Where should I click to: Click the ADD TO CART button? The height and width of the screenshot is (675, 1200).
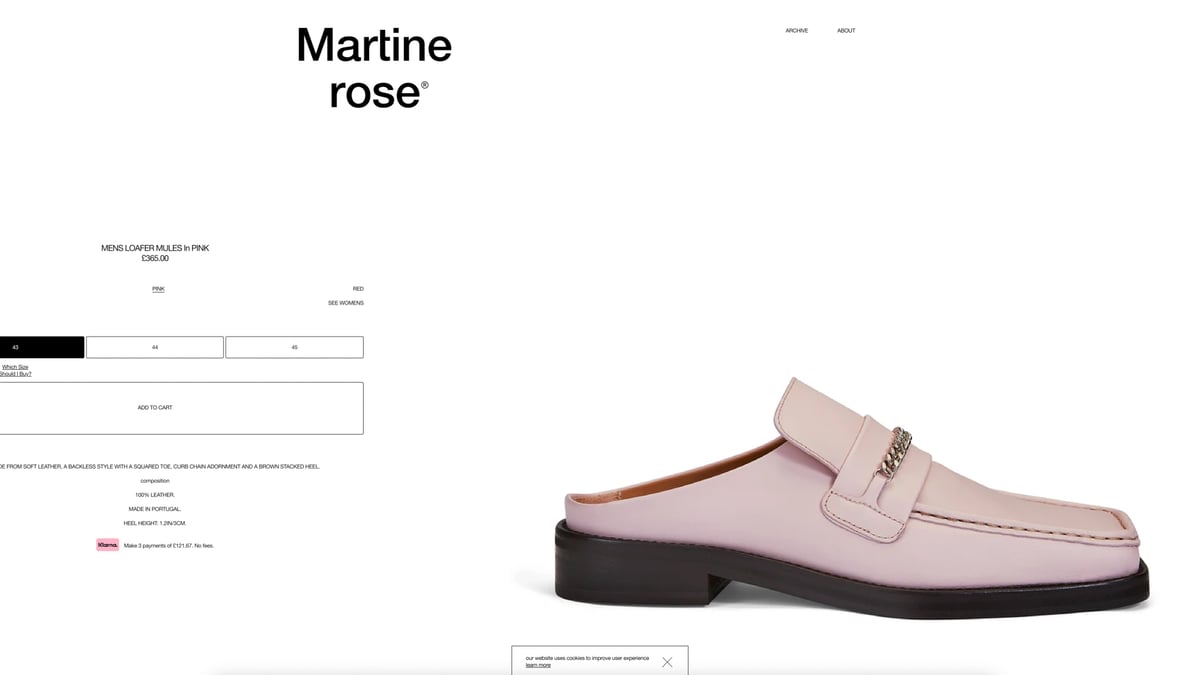click(x=181, y=408)
